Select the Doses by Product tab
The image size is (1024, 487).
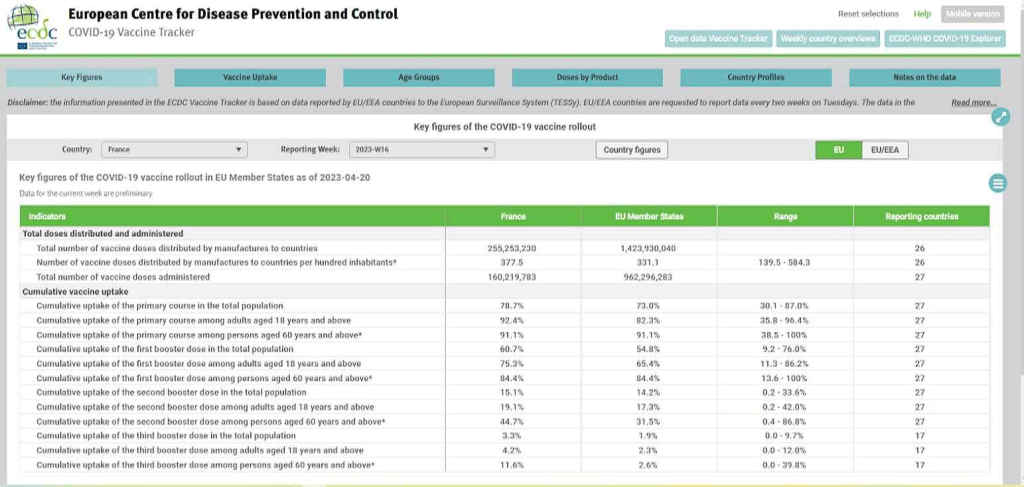(x=587, y=77)
